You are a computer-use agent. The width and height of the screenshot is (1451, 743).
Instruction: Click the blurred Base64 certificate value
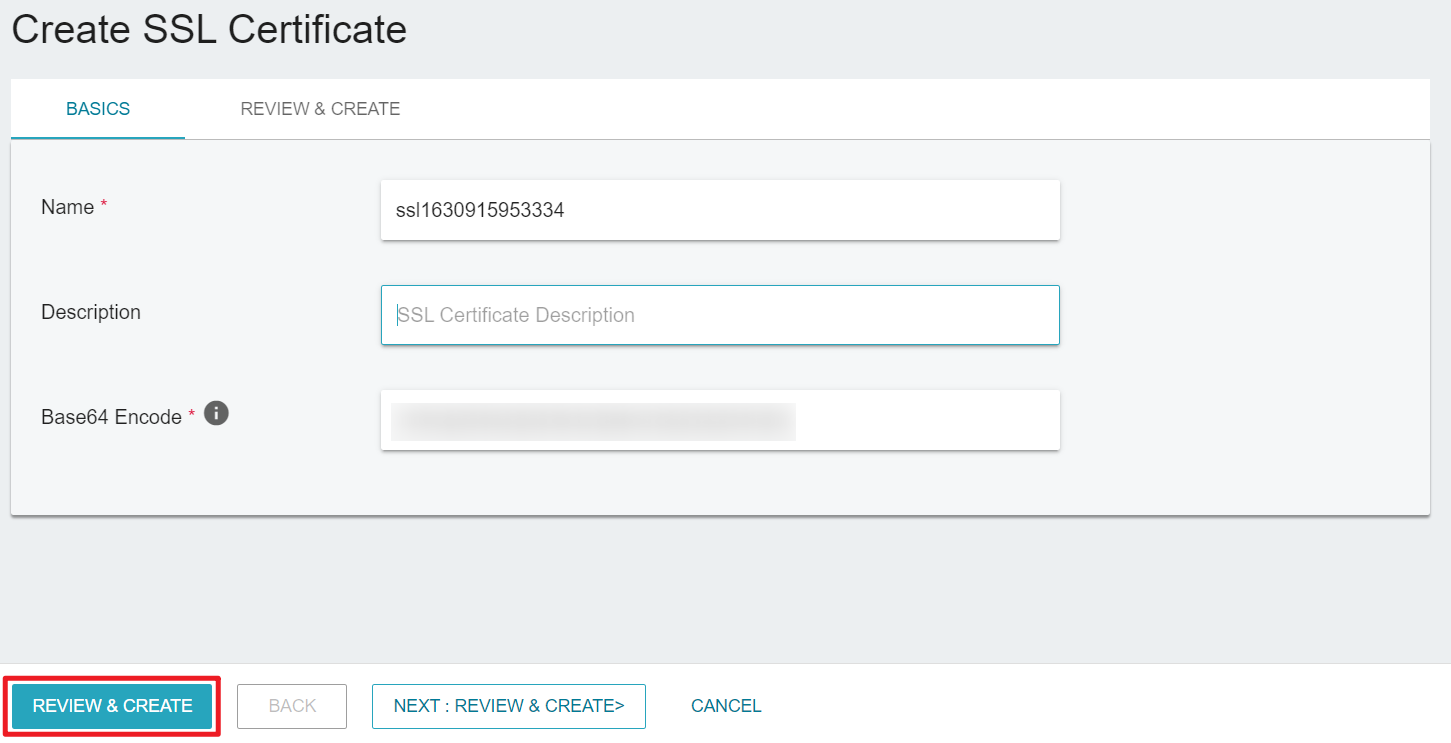(x=593, y=421)
